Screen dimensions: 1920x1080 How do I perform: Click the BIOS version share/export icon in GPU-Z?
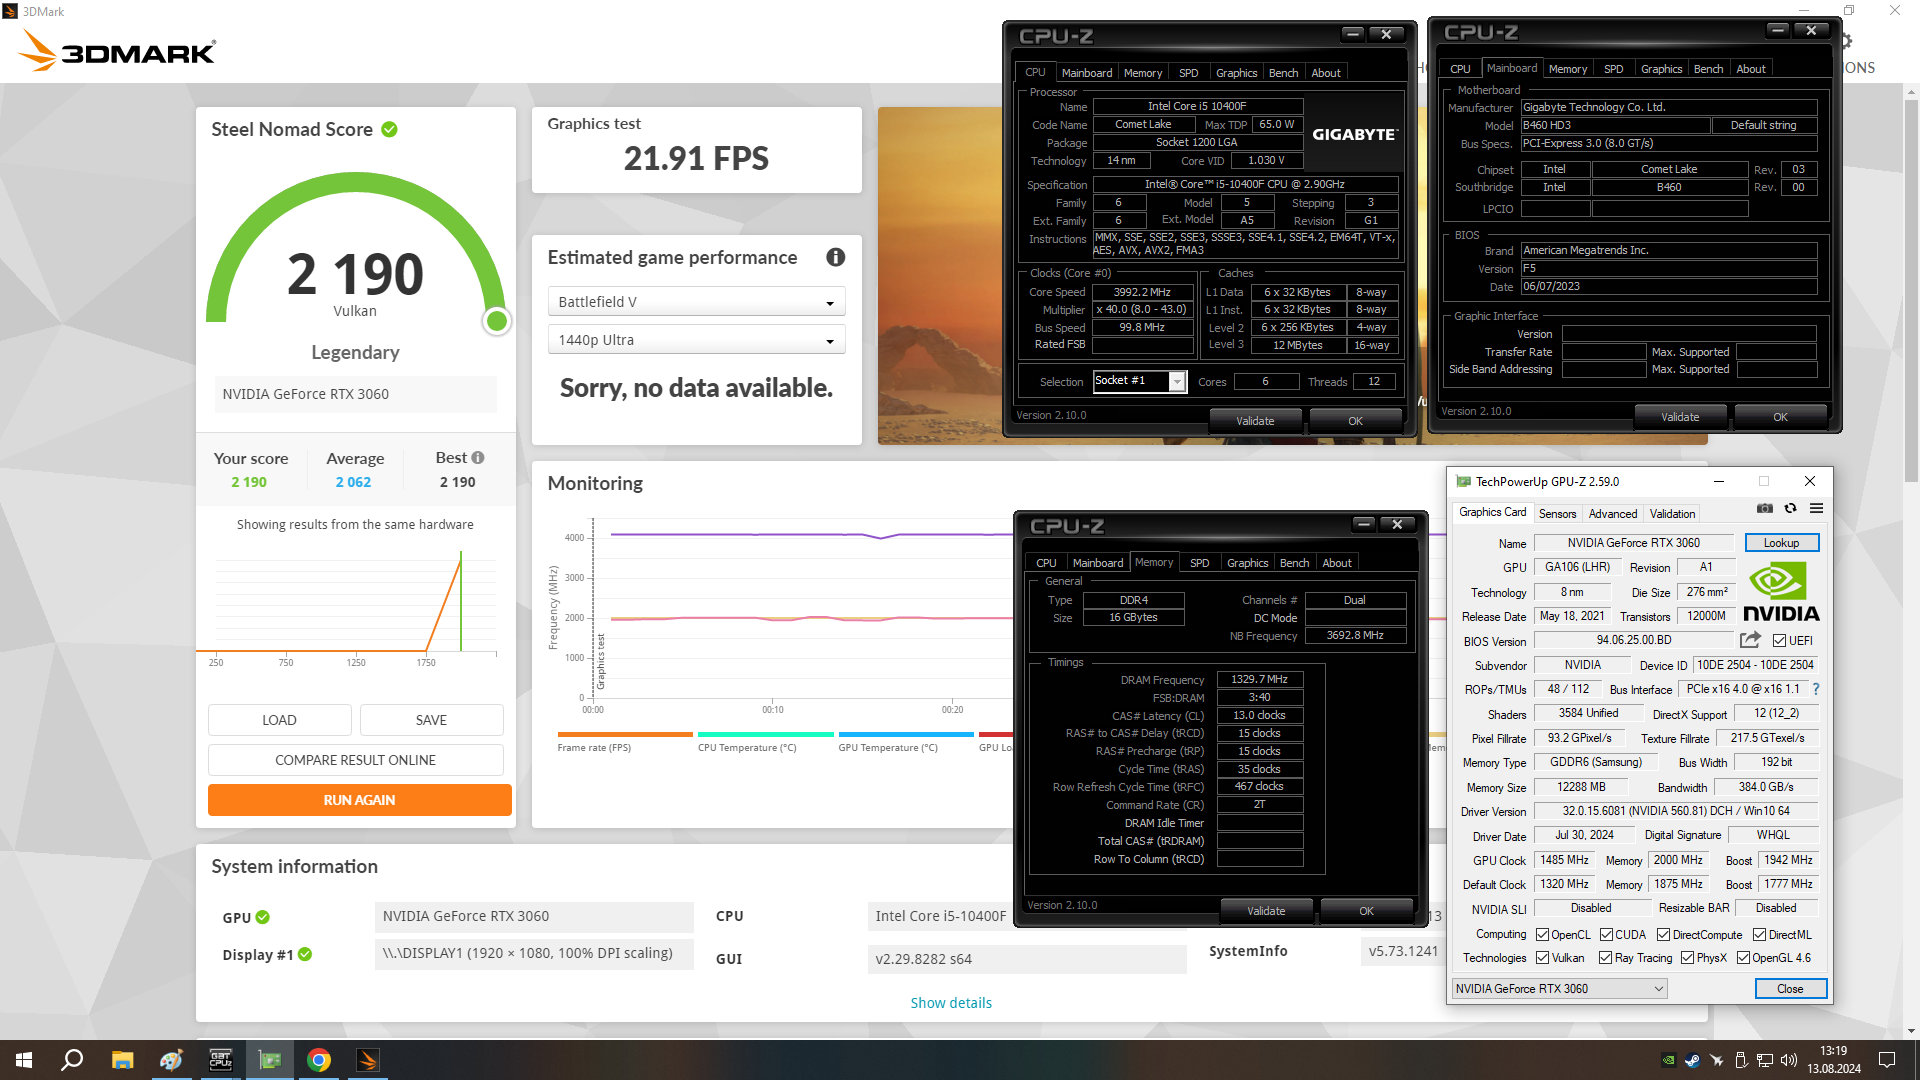pyautogui.click(x=1750, y=640)
